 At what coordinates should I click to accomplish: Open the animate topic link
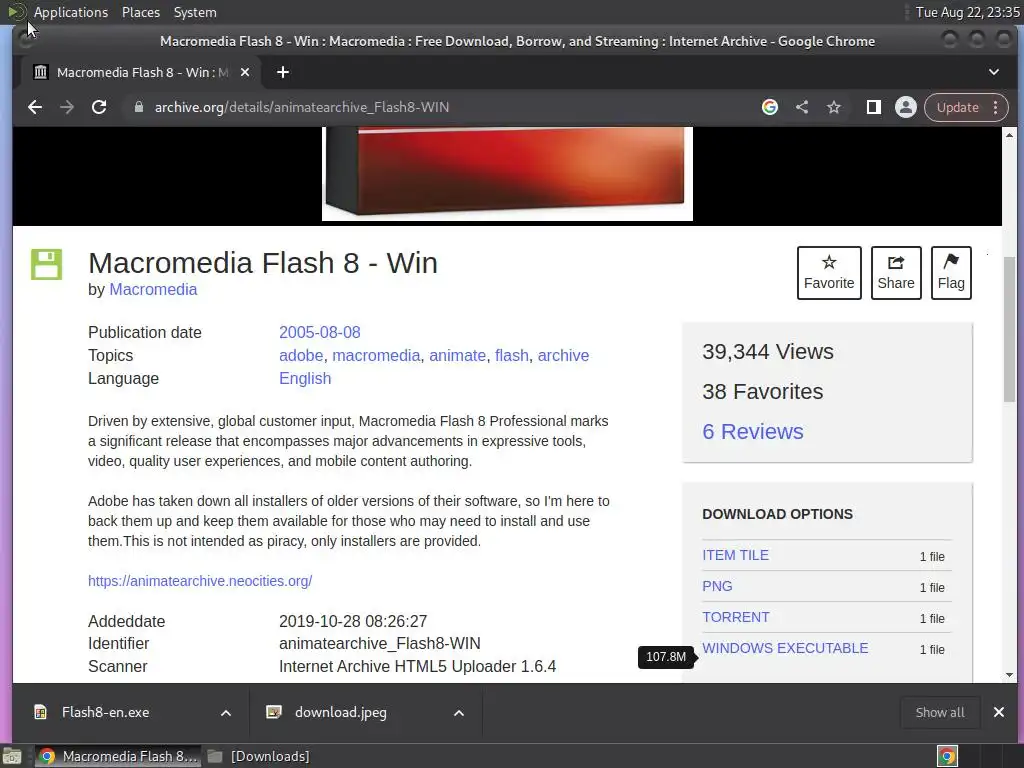457,355
